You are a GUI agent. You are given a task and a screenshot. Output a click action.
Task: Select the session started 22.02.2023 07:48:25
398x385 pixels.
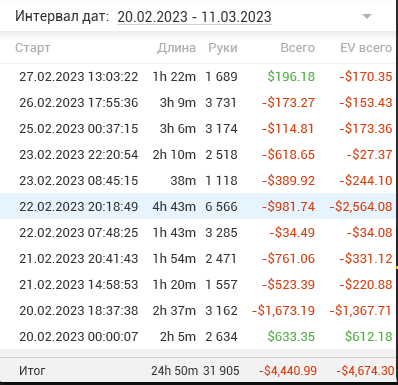[198, 233]
